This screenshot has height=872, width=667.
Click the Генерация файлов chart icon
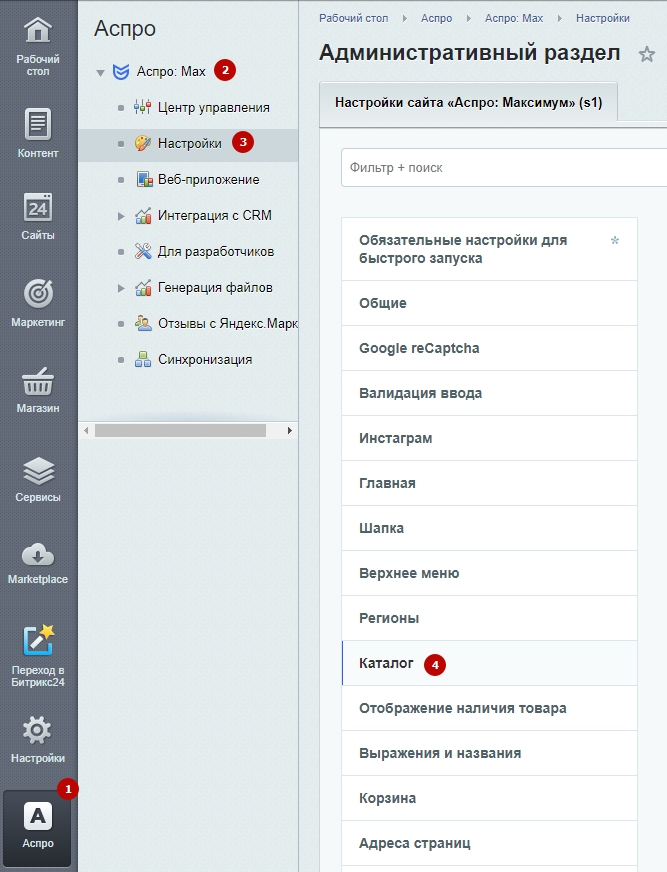point(143,288)
